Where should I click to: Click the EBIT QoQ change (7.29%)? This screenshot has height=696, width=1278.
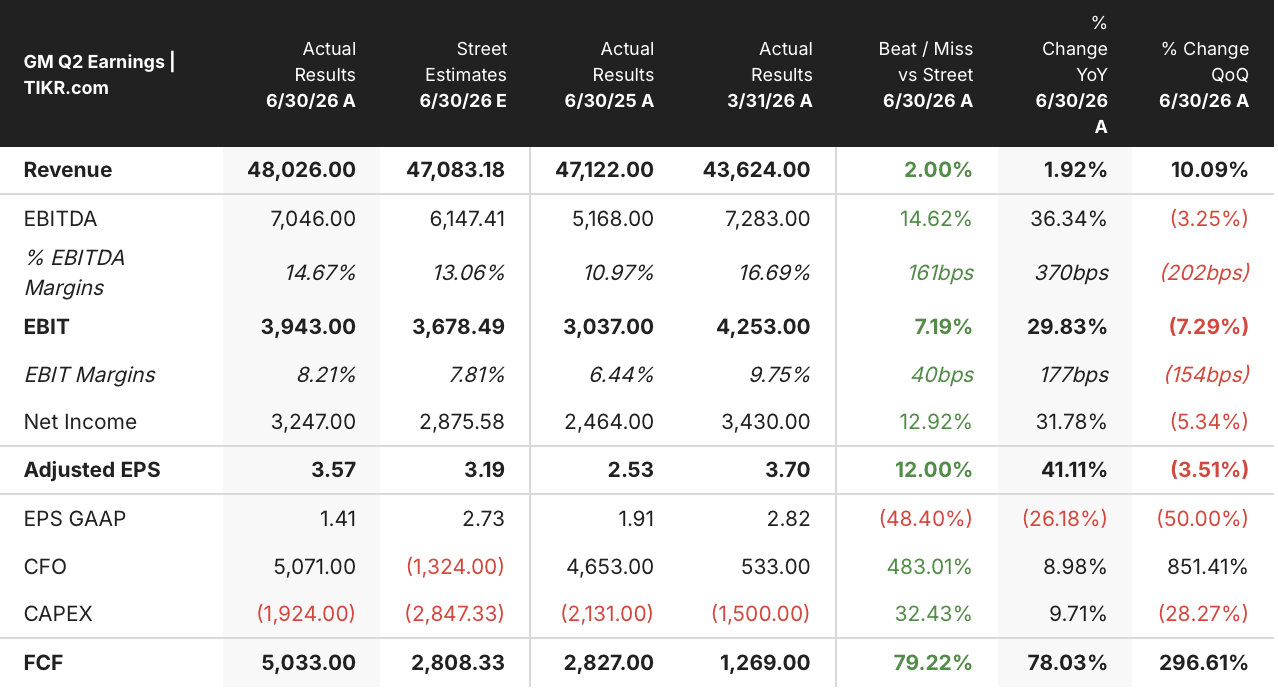tap(1206, 327)
